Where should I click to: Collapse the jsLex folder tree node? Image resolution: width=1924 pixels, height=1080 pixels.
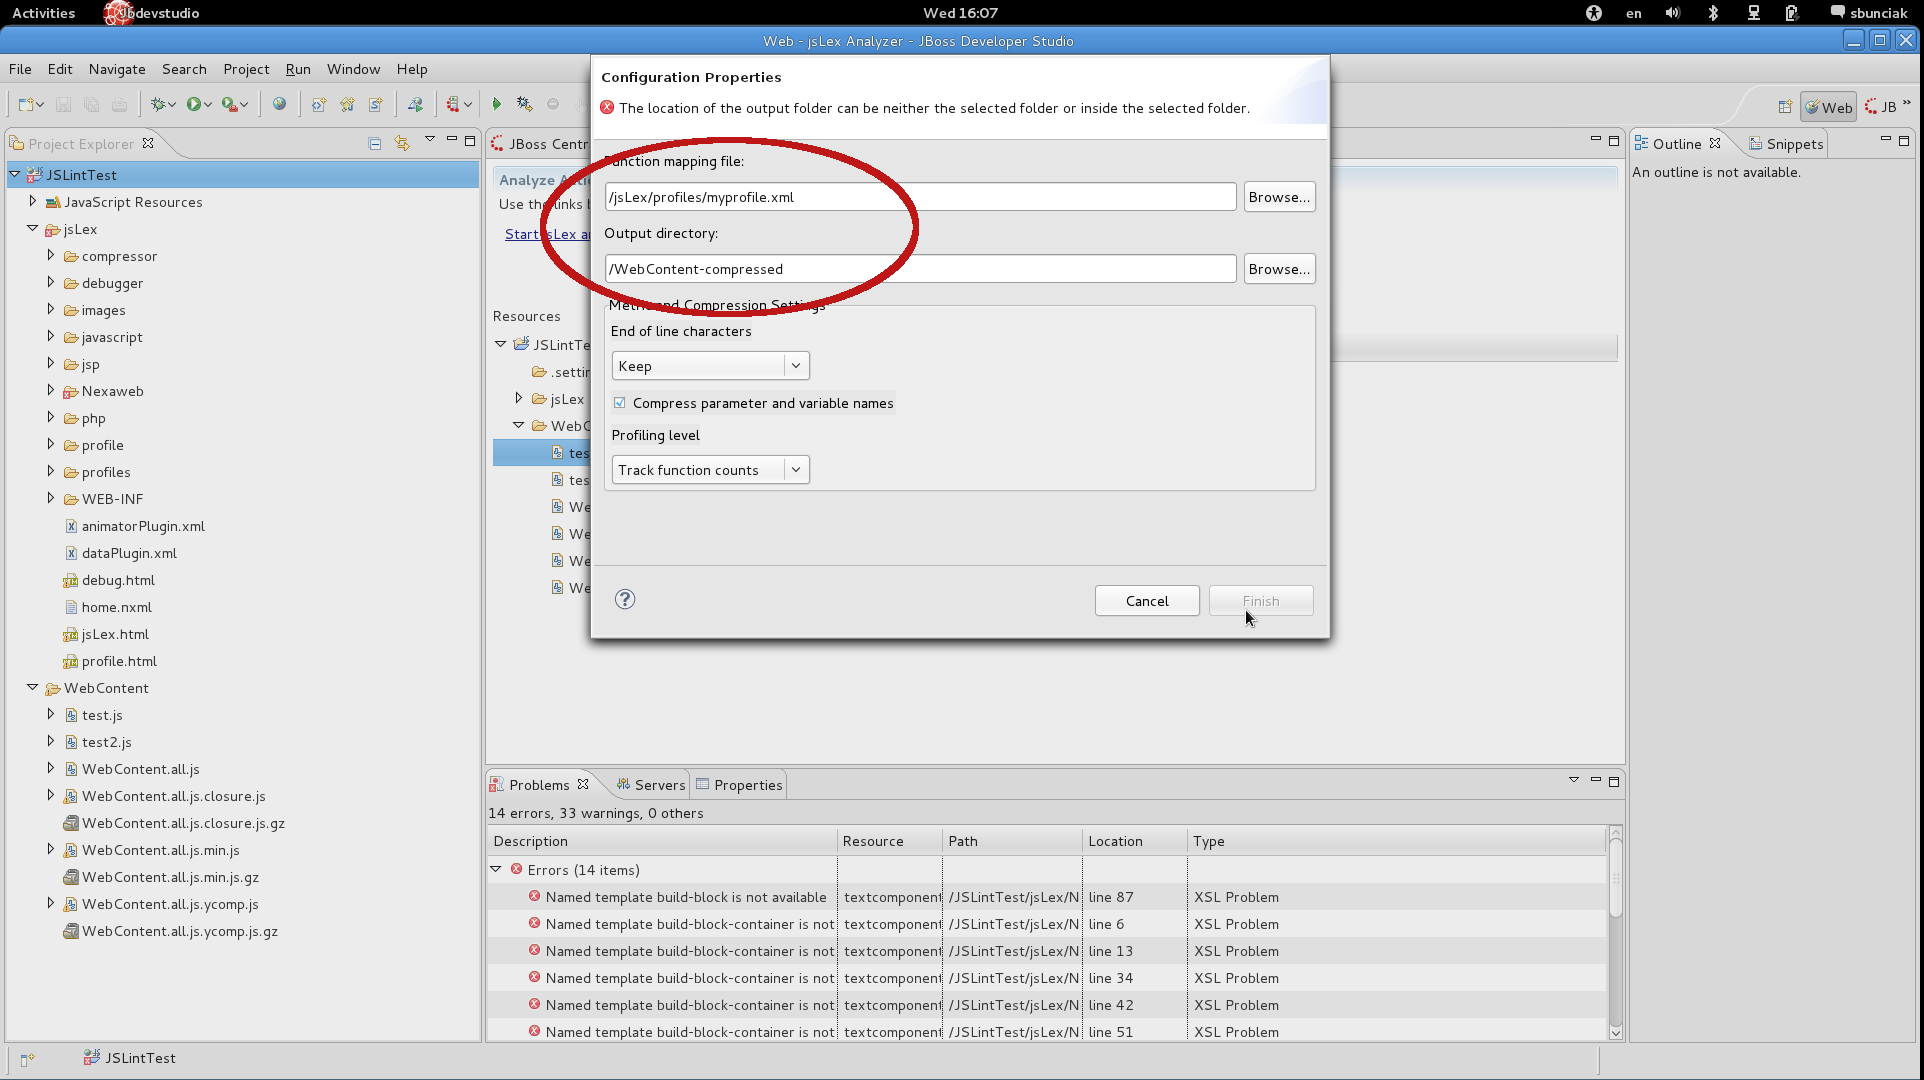(33, 229)
